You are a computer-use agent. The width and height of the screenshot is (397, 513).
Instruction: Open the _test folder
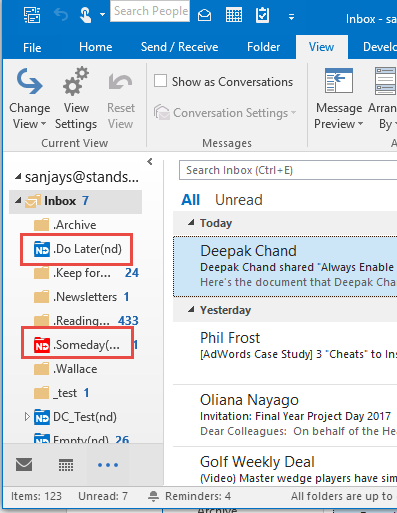[x=65, y=393]
